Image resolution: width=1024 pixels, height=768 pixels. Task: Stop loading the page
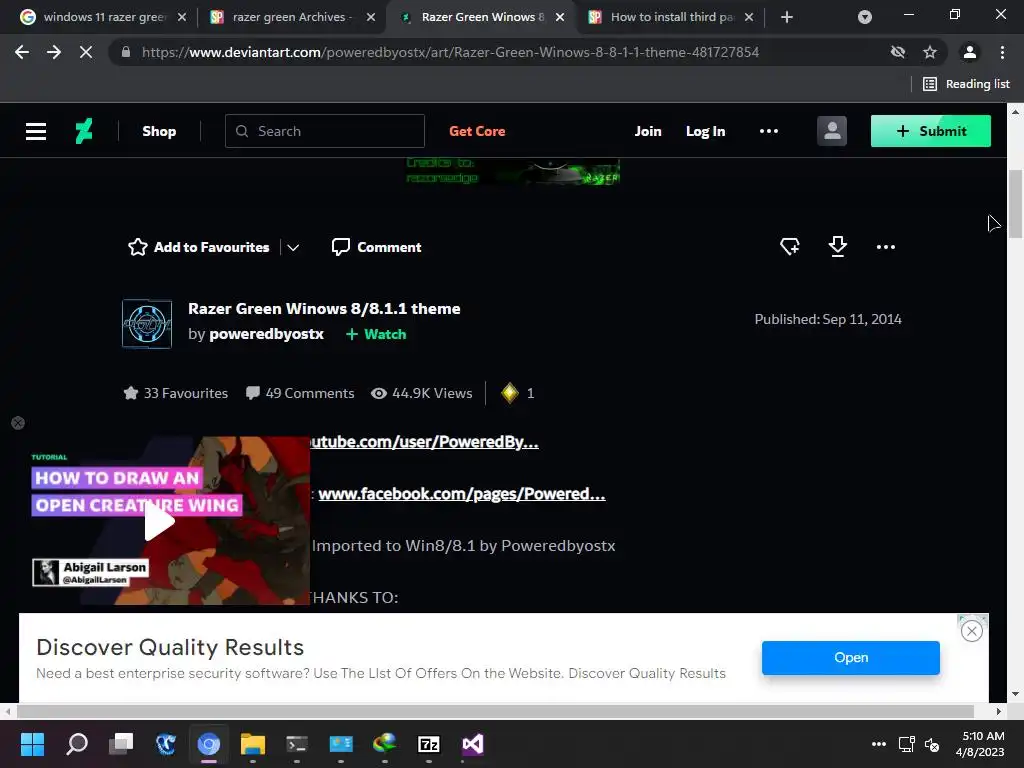click(86, 52)
